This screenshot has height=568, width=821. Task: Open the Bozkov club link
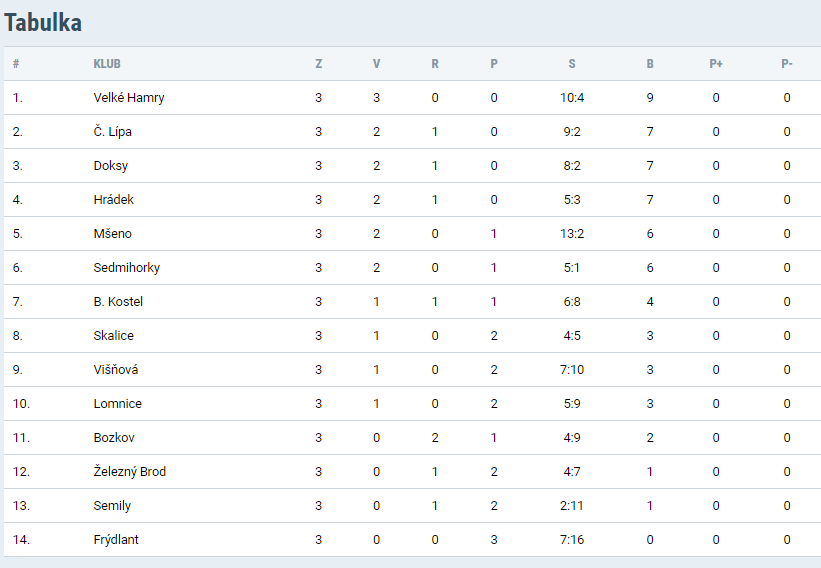tap(114, 438)
